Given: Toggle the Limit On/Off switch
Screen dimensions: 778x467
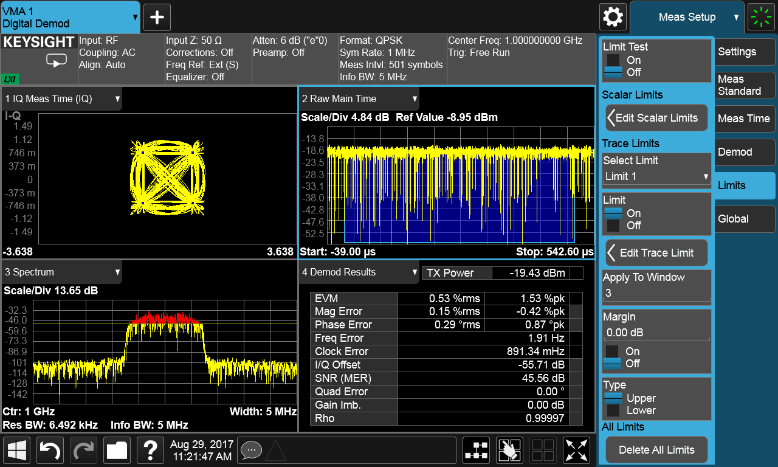Looking at the screenshot, I should click(x=613, y=218).
